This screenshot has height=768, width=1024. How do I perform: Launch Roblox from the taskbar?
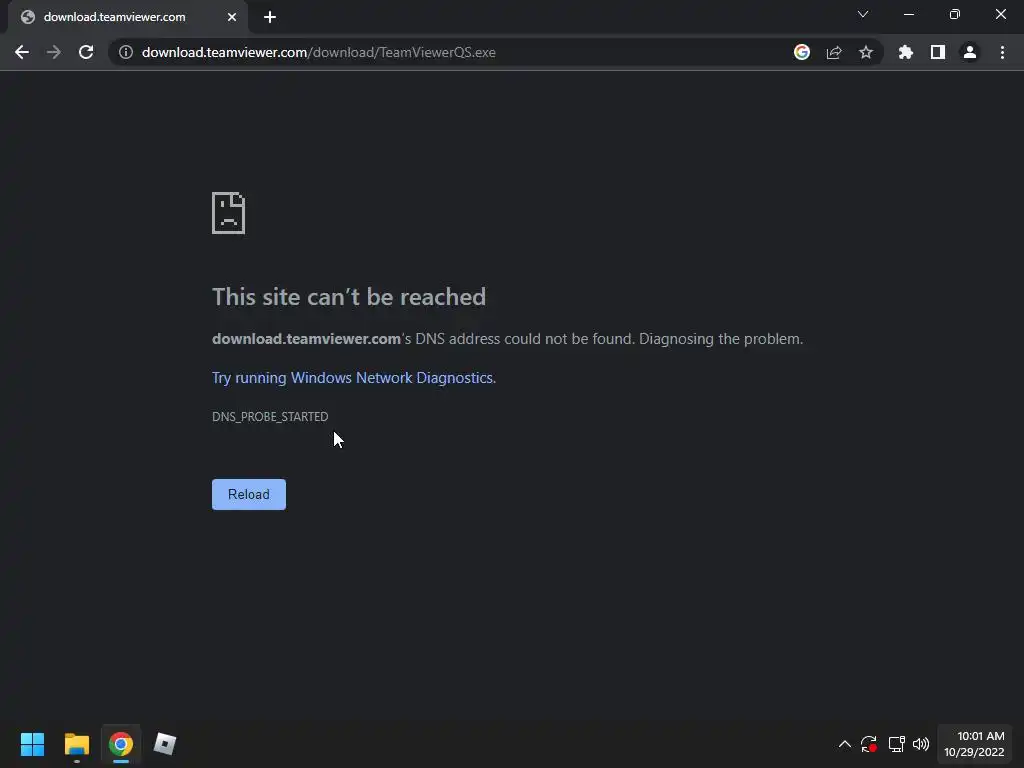pyautogui.click(x=165, y=744)
